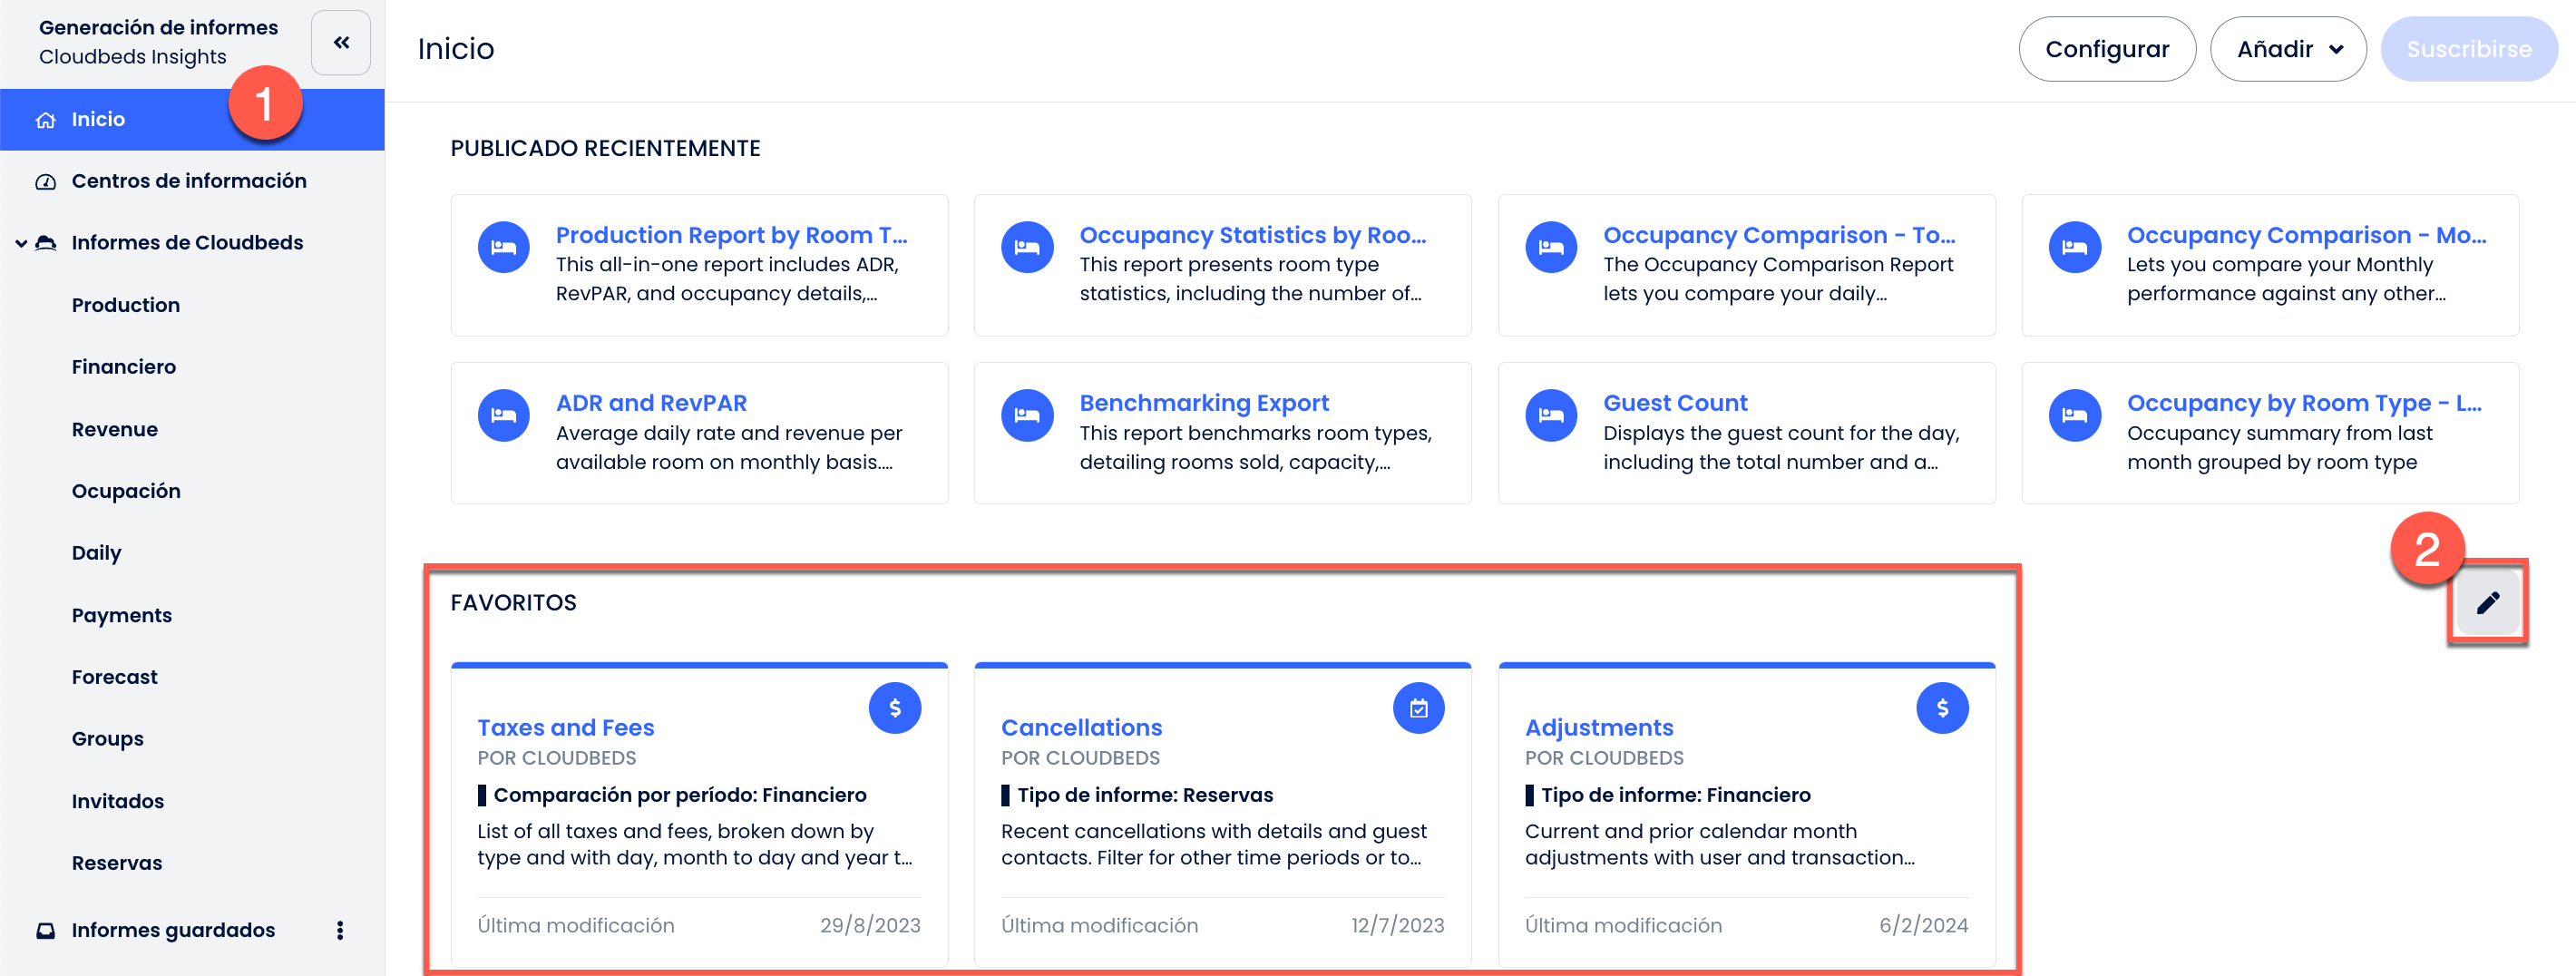Open Production Report by Room Type link
Viewport: 2576px width, 976px height.
click(x=731, y=235)
